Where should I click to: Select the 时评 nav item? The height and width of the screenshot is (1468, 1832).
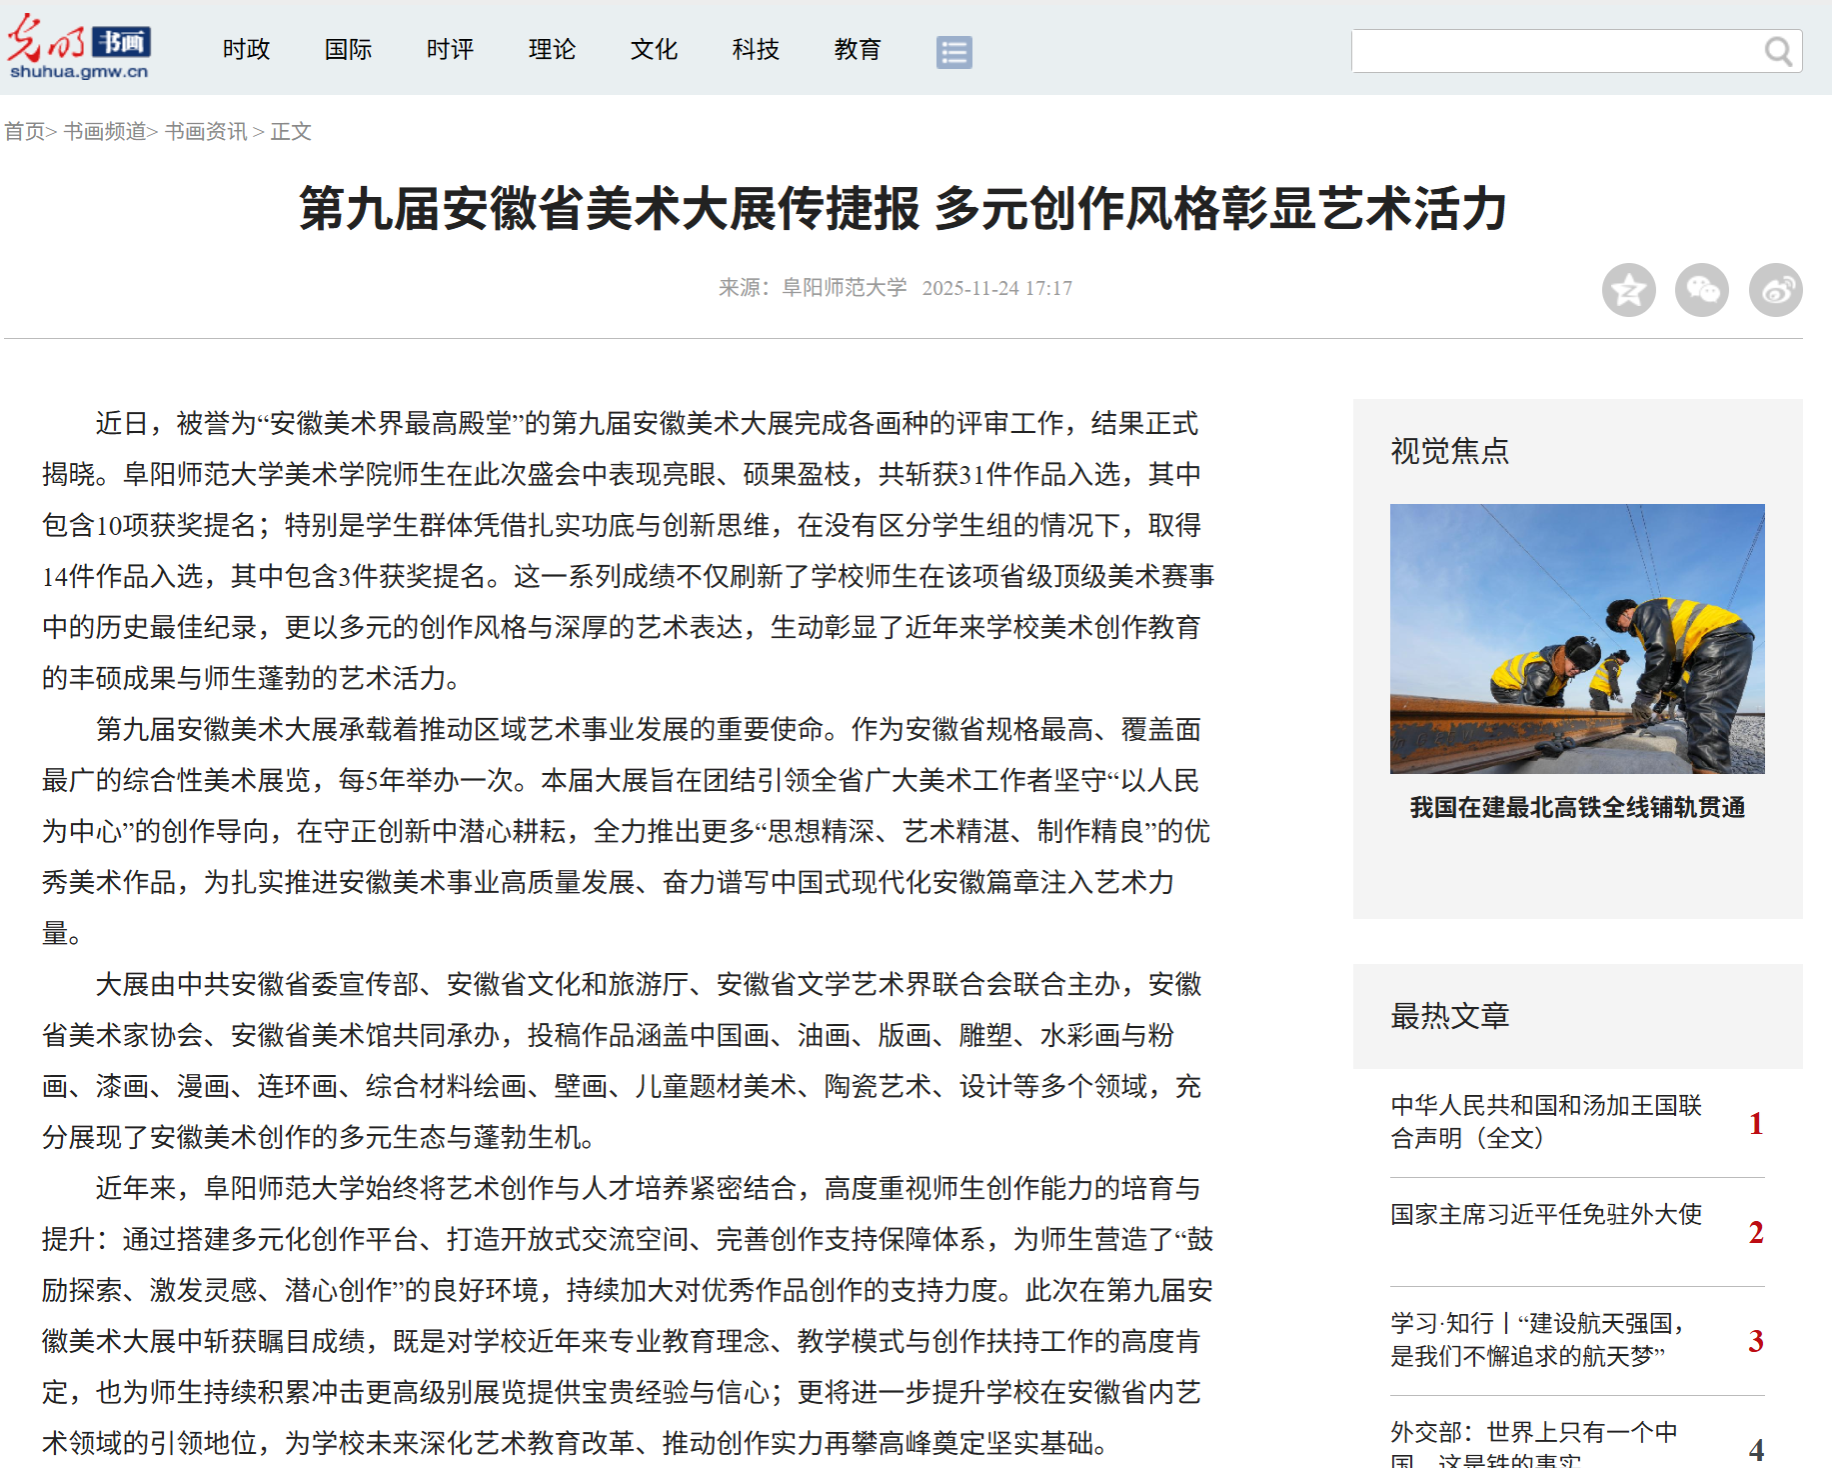[450, 49]
